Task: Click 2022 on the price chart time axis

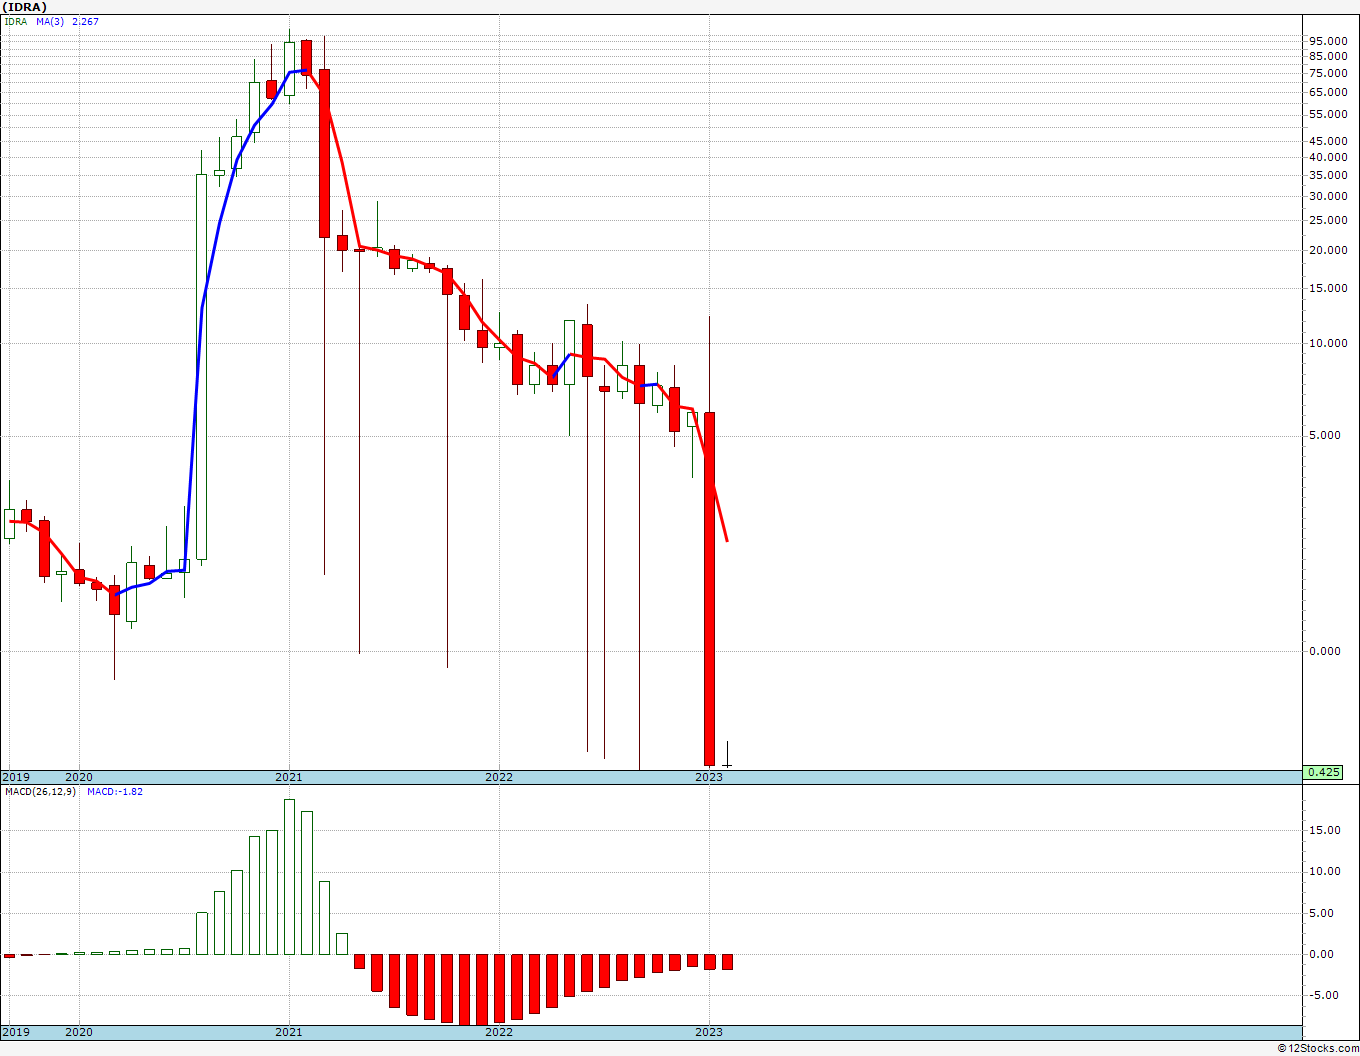Action: [x=499, y=777]
